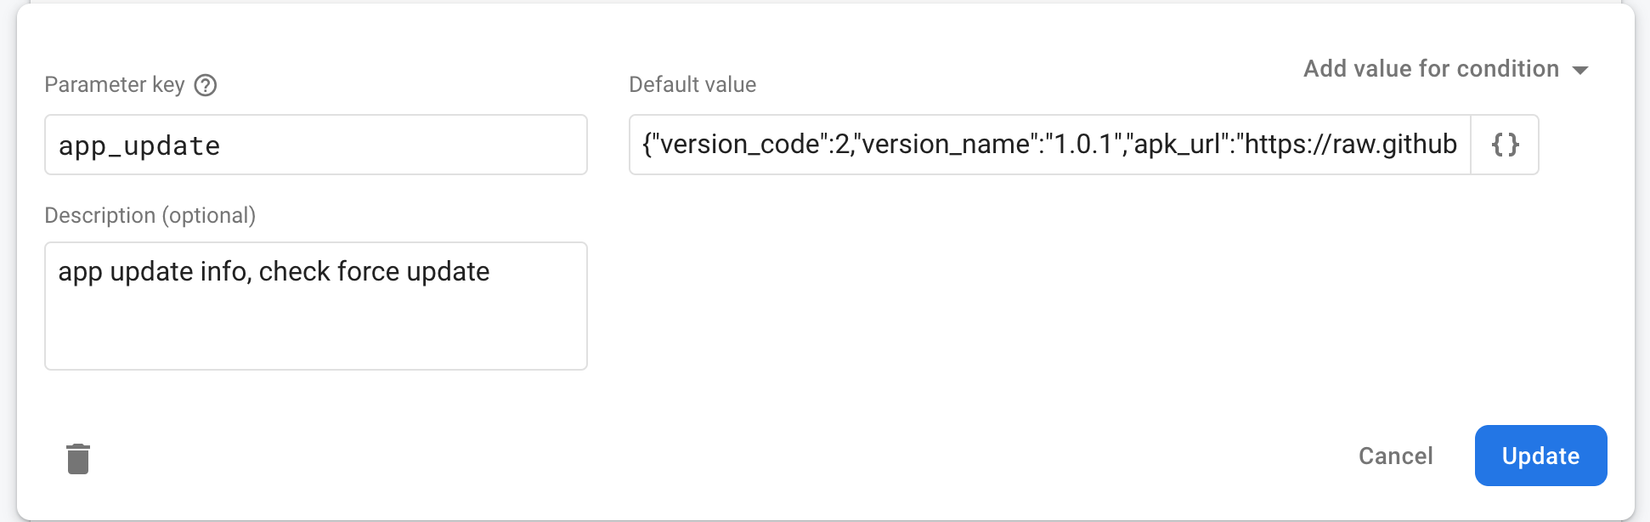Place cursor on "app_update" key text
The width and height of the screenshot is (1650, 522).
click(x=139, y=146)
